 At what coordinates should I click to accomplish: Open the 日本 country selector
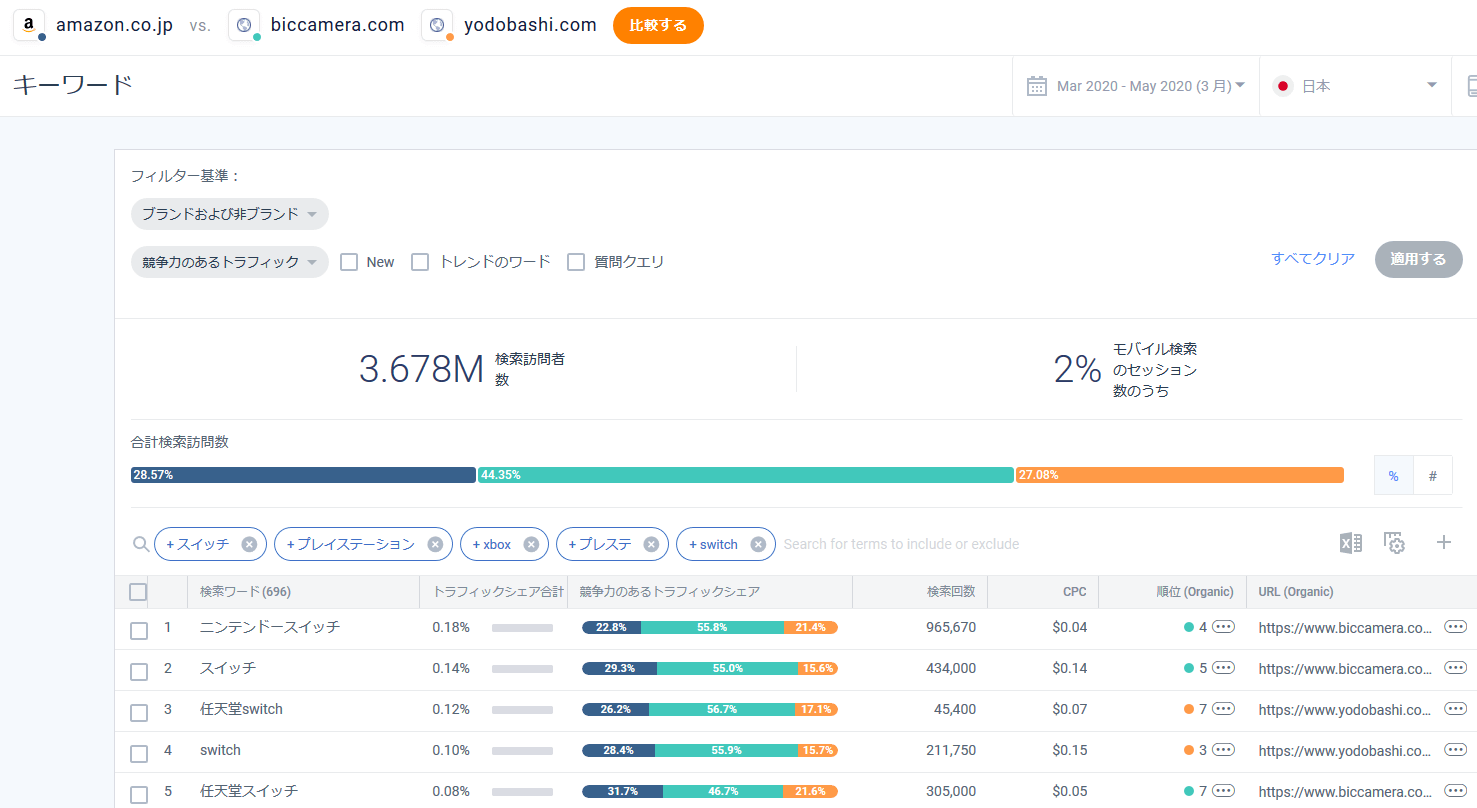pyautogui.click(x=1355, y=86)
